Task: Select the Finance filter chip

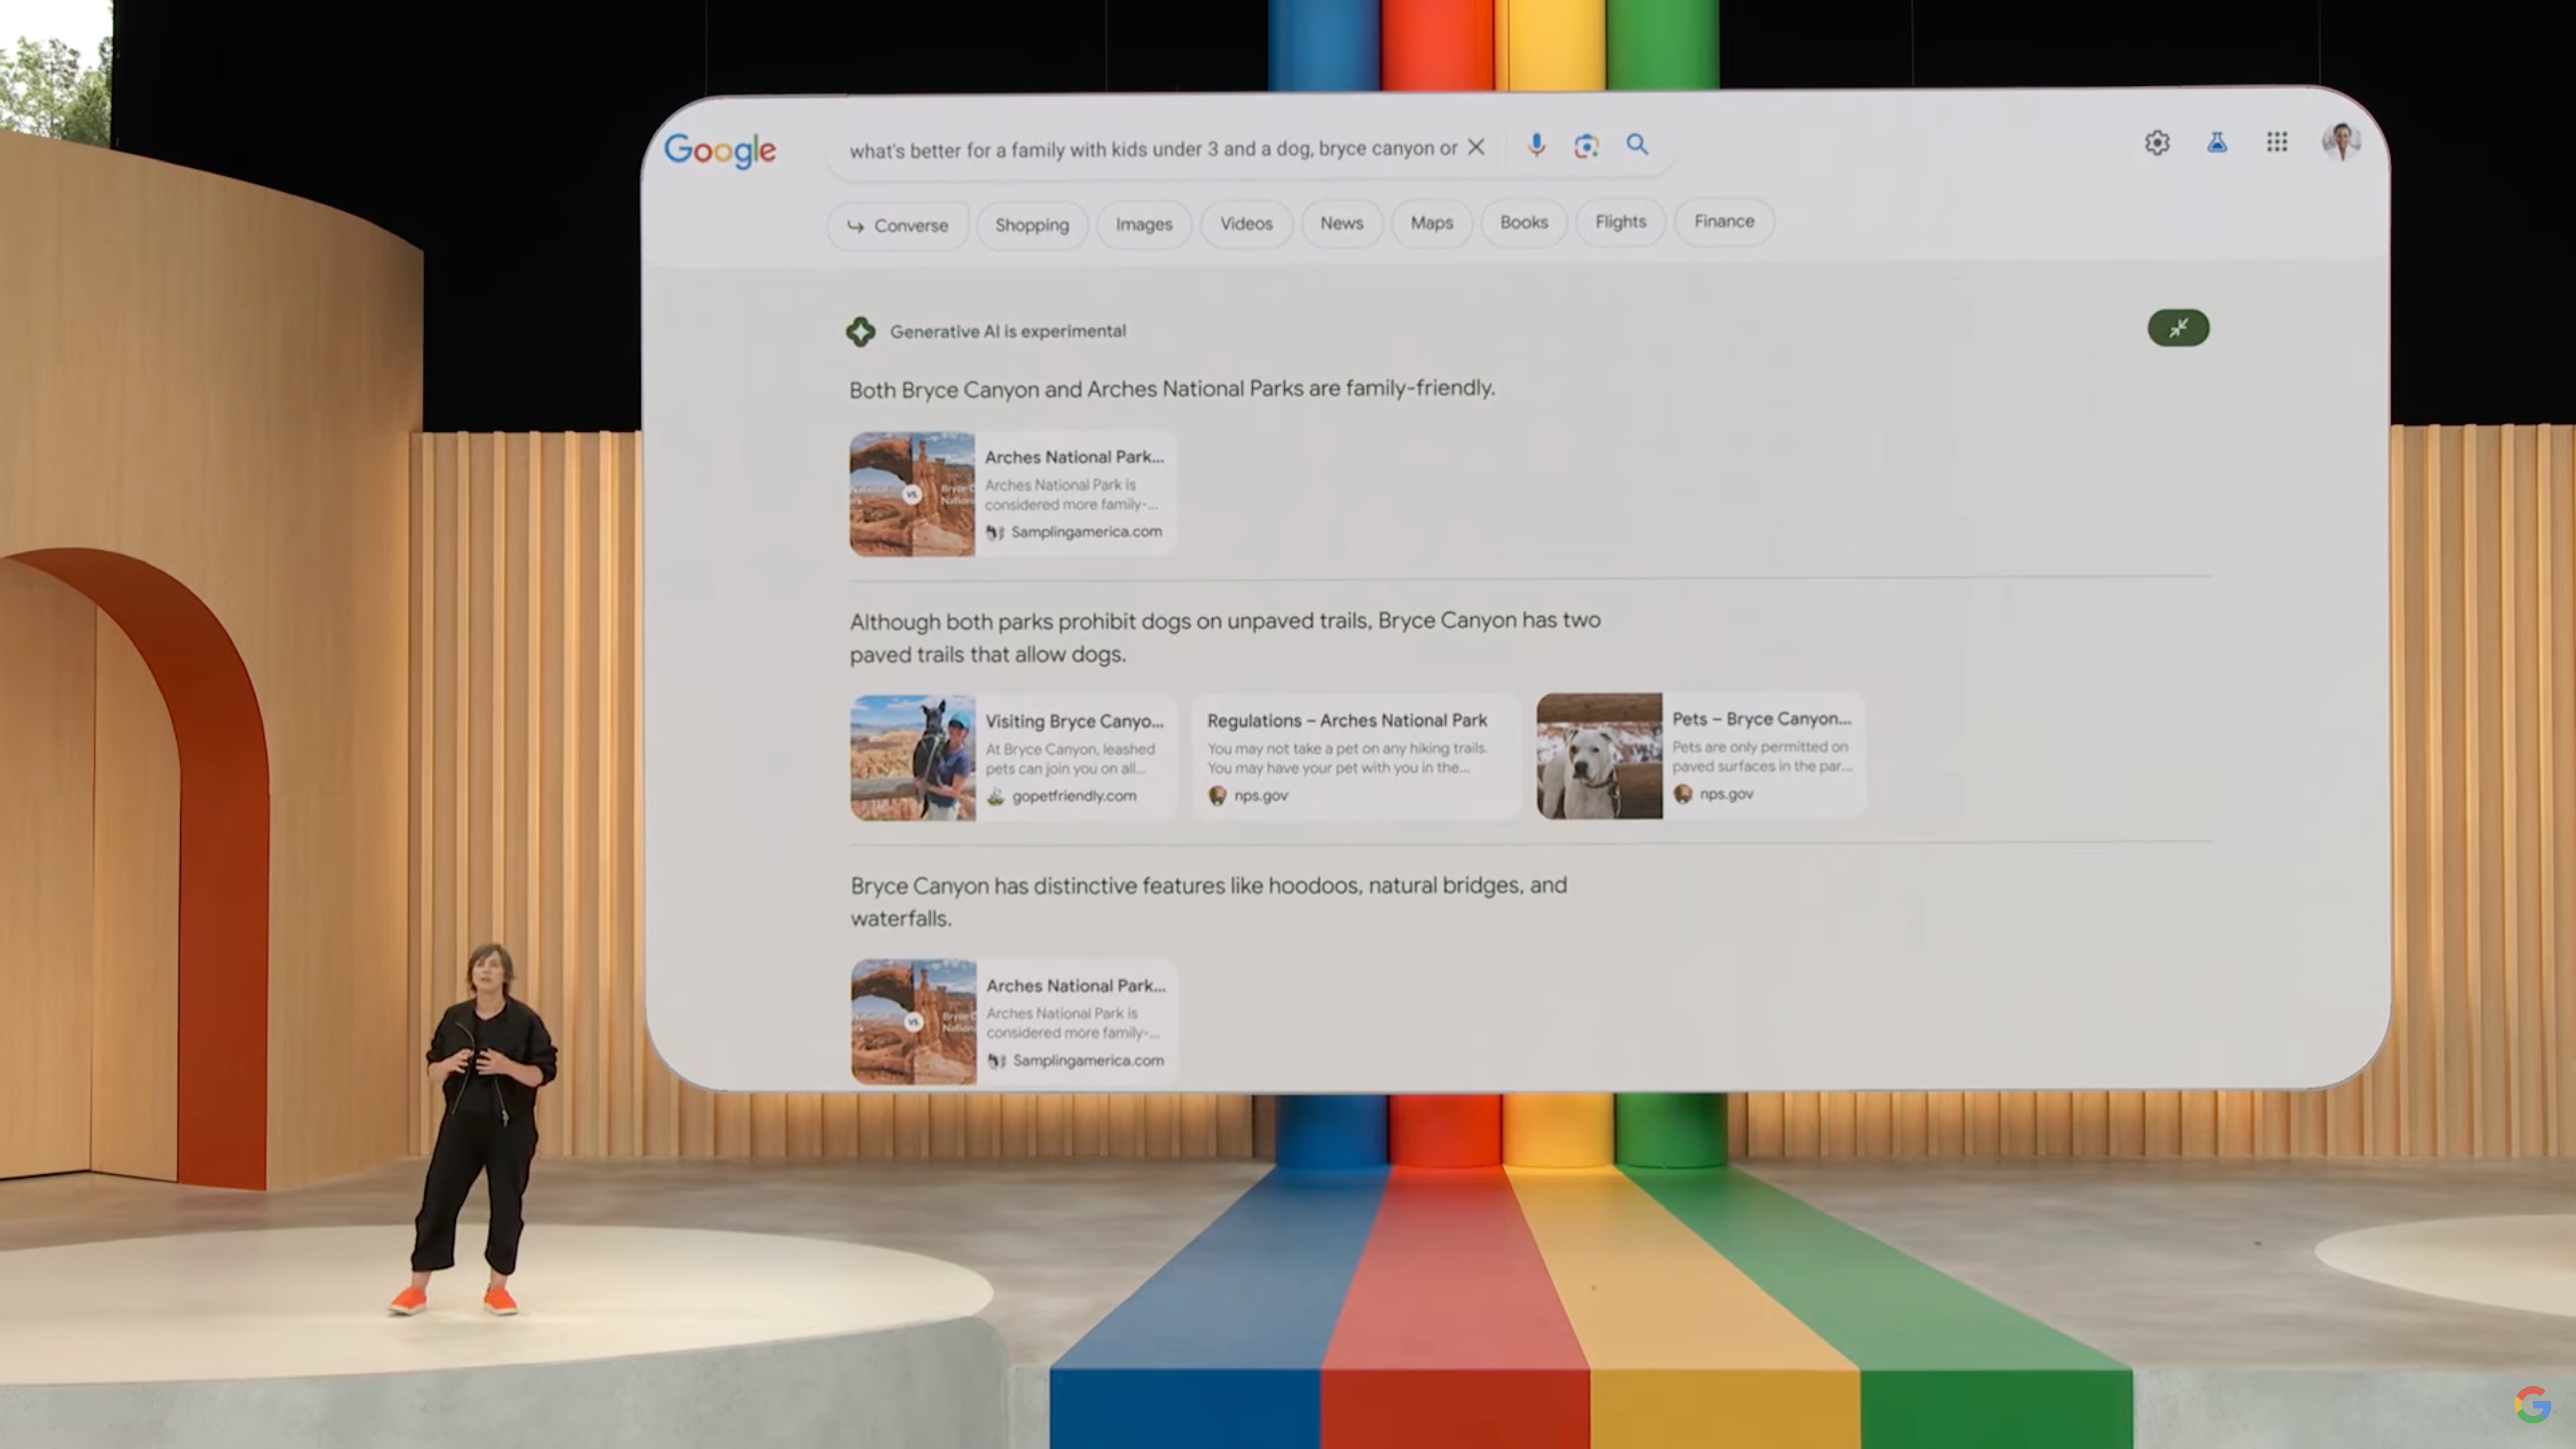Action: (x=1724, y=221)
